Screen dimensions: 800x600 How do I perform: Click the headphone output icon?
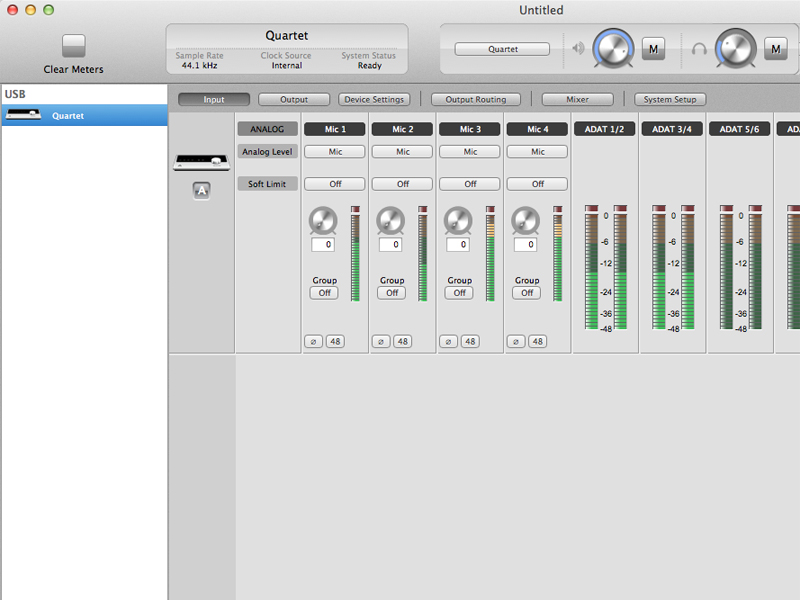(699, 49)
